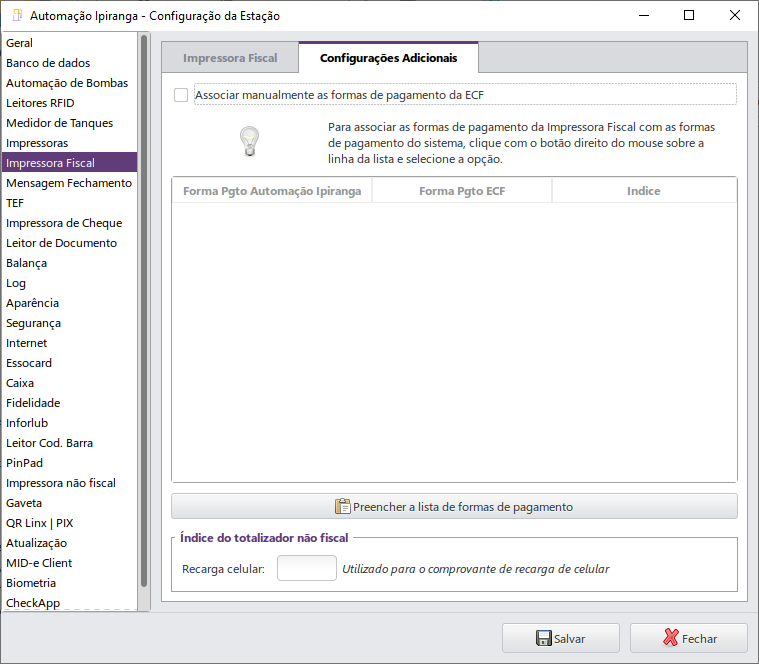Enable manual ECF payment form association checkbox

(x=181, y=95)
